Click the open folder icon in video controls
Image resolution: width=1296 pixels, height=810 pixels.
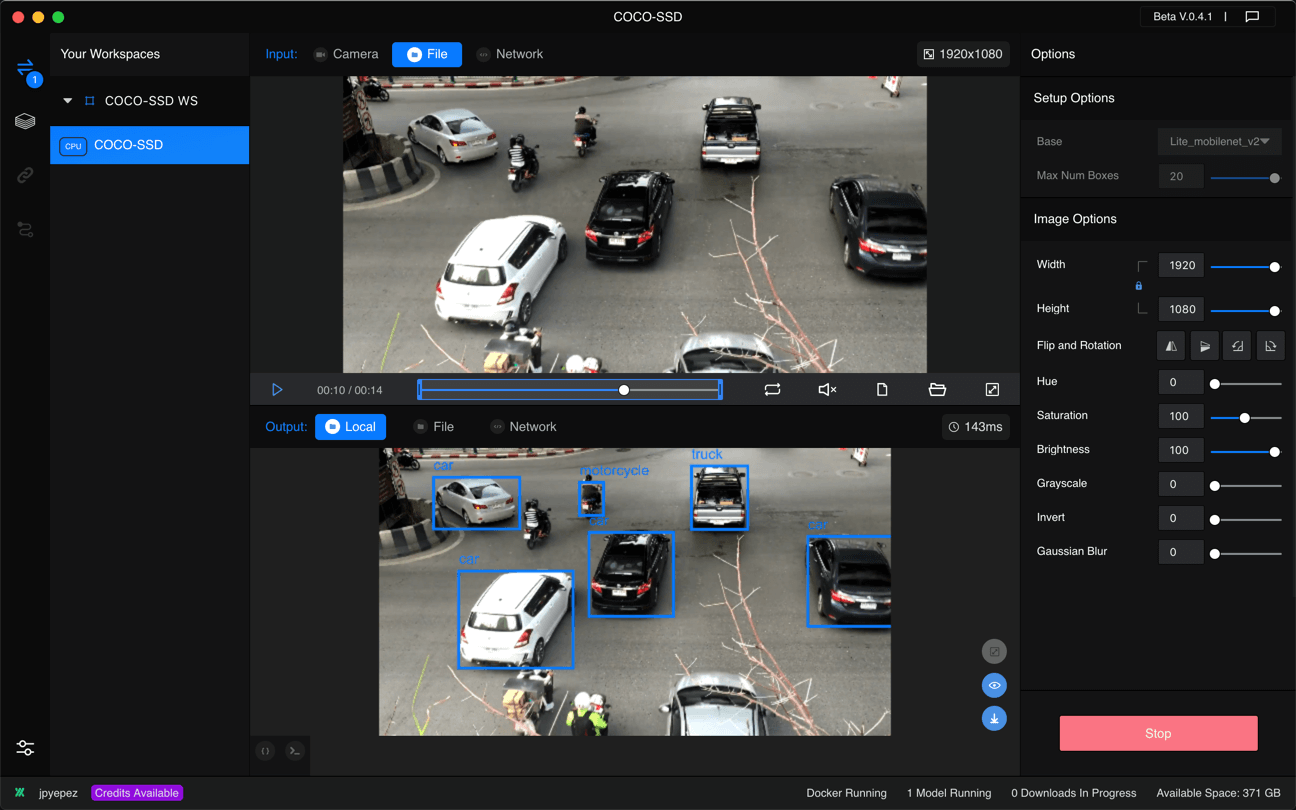click(x=937, y=390)
